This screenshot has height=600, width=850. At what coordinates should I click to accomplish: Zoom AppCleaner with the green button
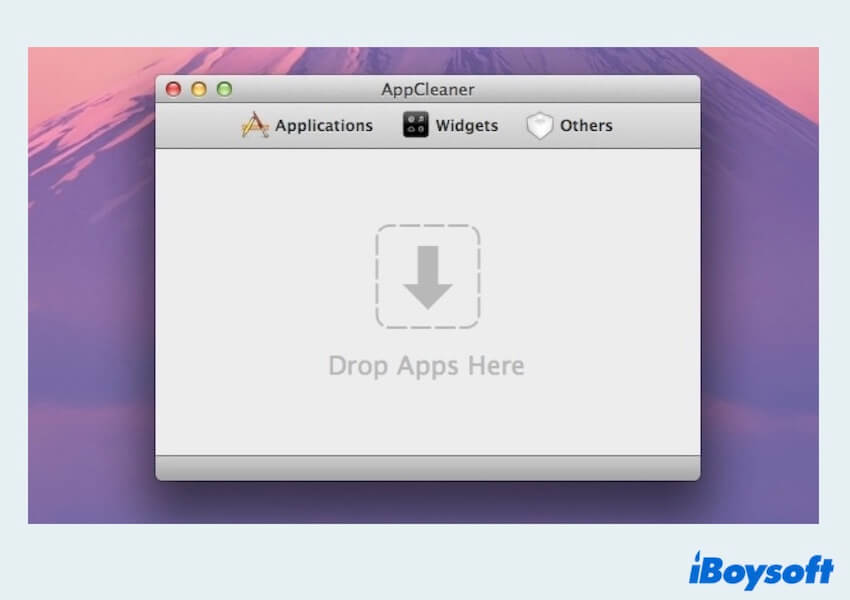click(x=224, y=89)
